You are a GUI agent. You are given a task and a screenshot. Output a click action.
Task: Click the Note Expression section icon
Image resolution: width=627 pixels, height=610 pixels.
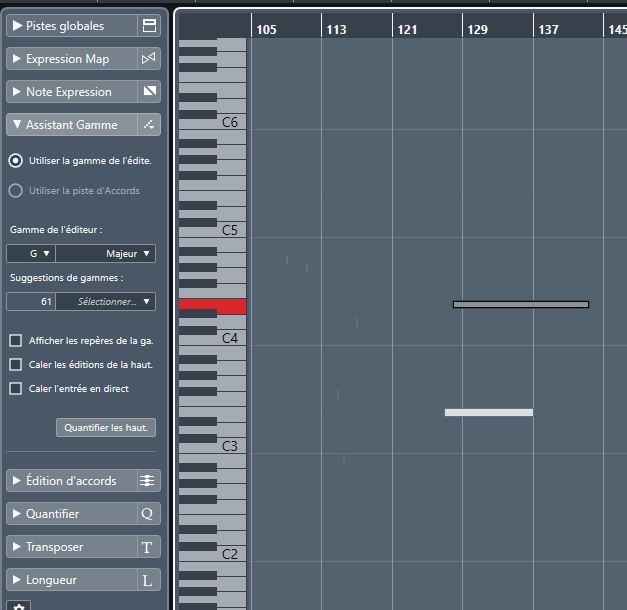pyautogui.click(x=149, y=92)
